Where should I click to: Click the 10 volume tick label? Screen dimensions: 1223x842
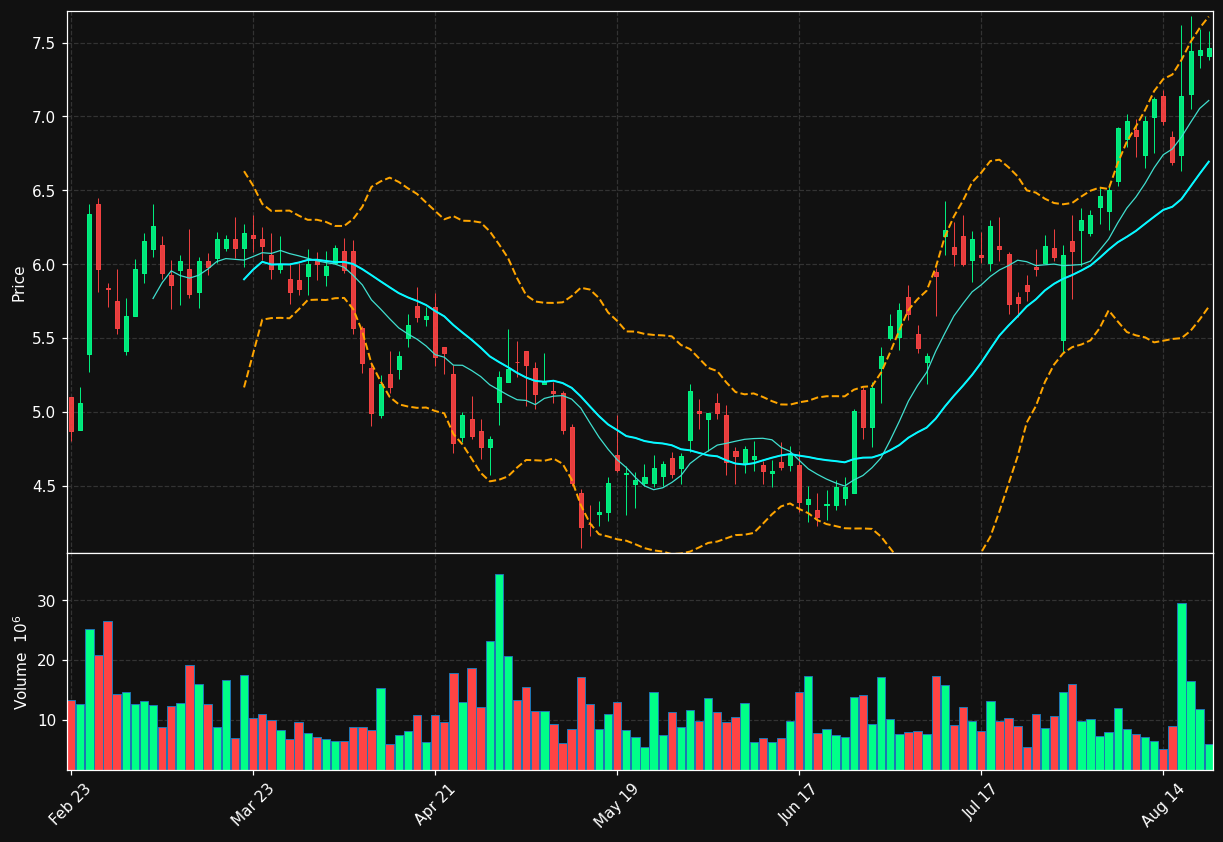pos(47,720)
